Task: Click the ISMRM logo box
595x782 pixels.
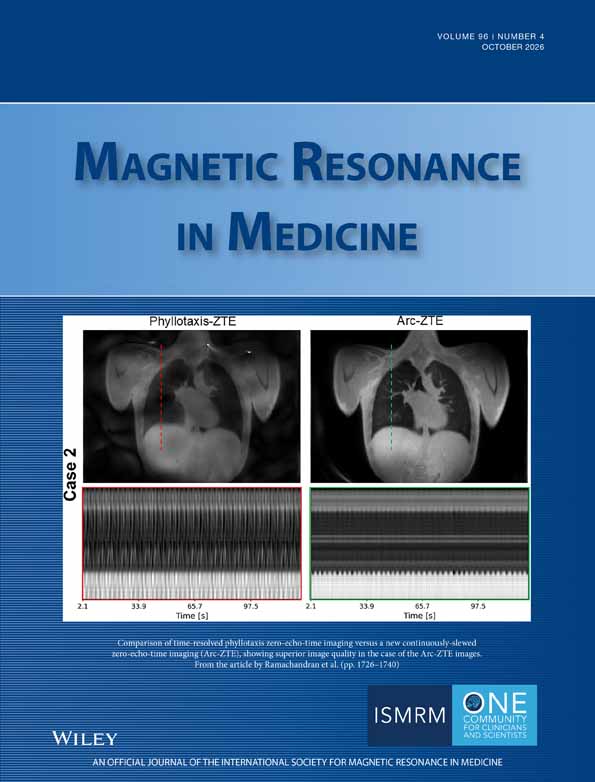Action: [409, 715]
